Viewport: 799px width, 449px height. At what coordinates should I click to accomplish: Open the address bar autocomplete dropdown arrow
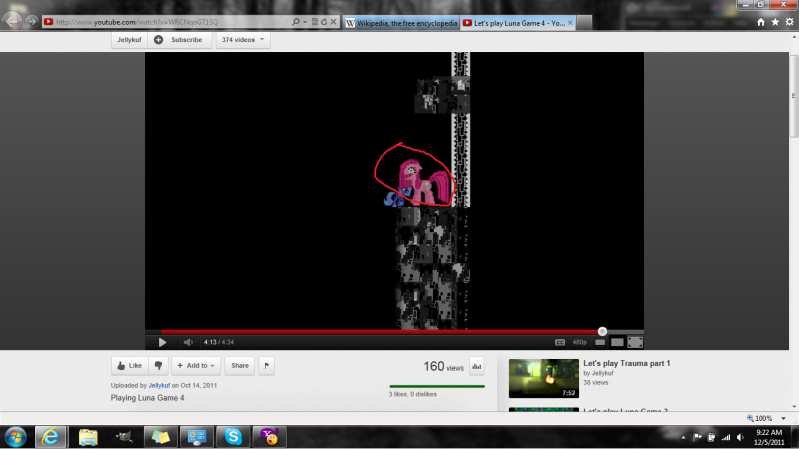coord(305,22)
